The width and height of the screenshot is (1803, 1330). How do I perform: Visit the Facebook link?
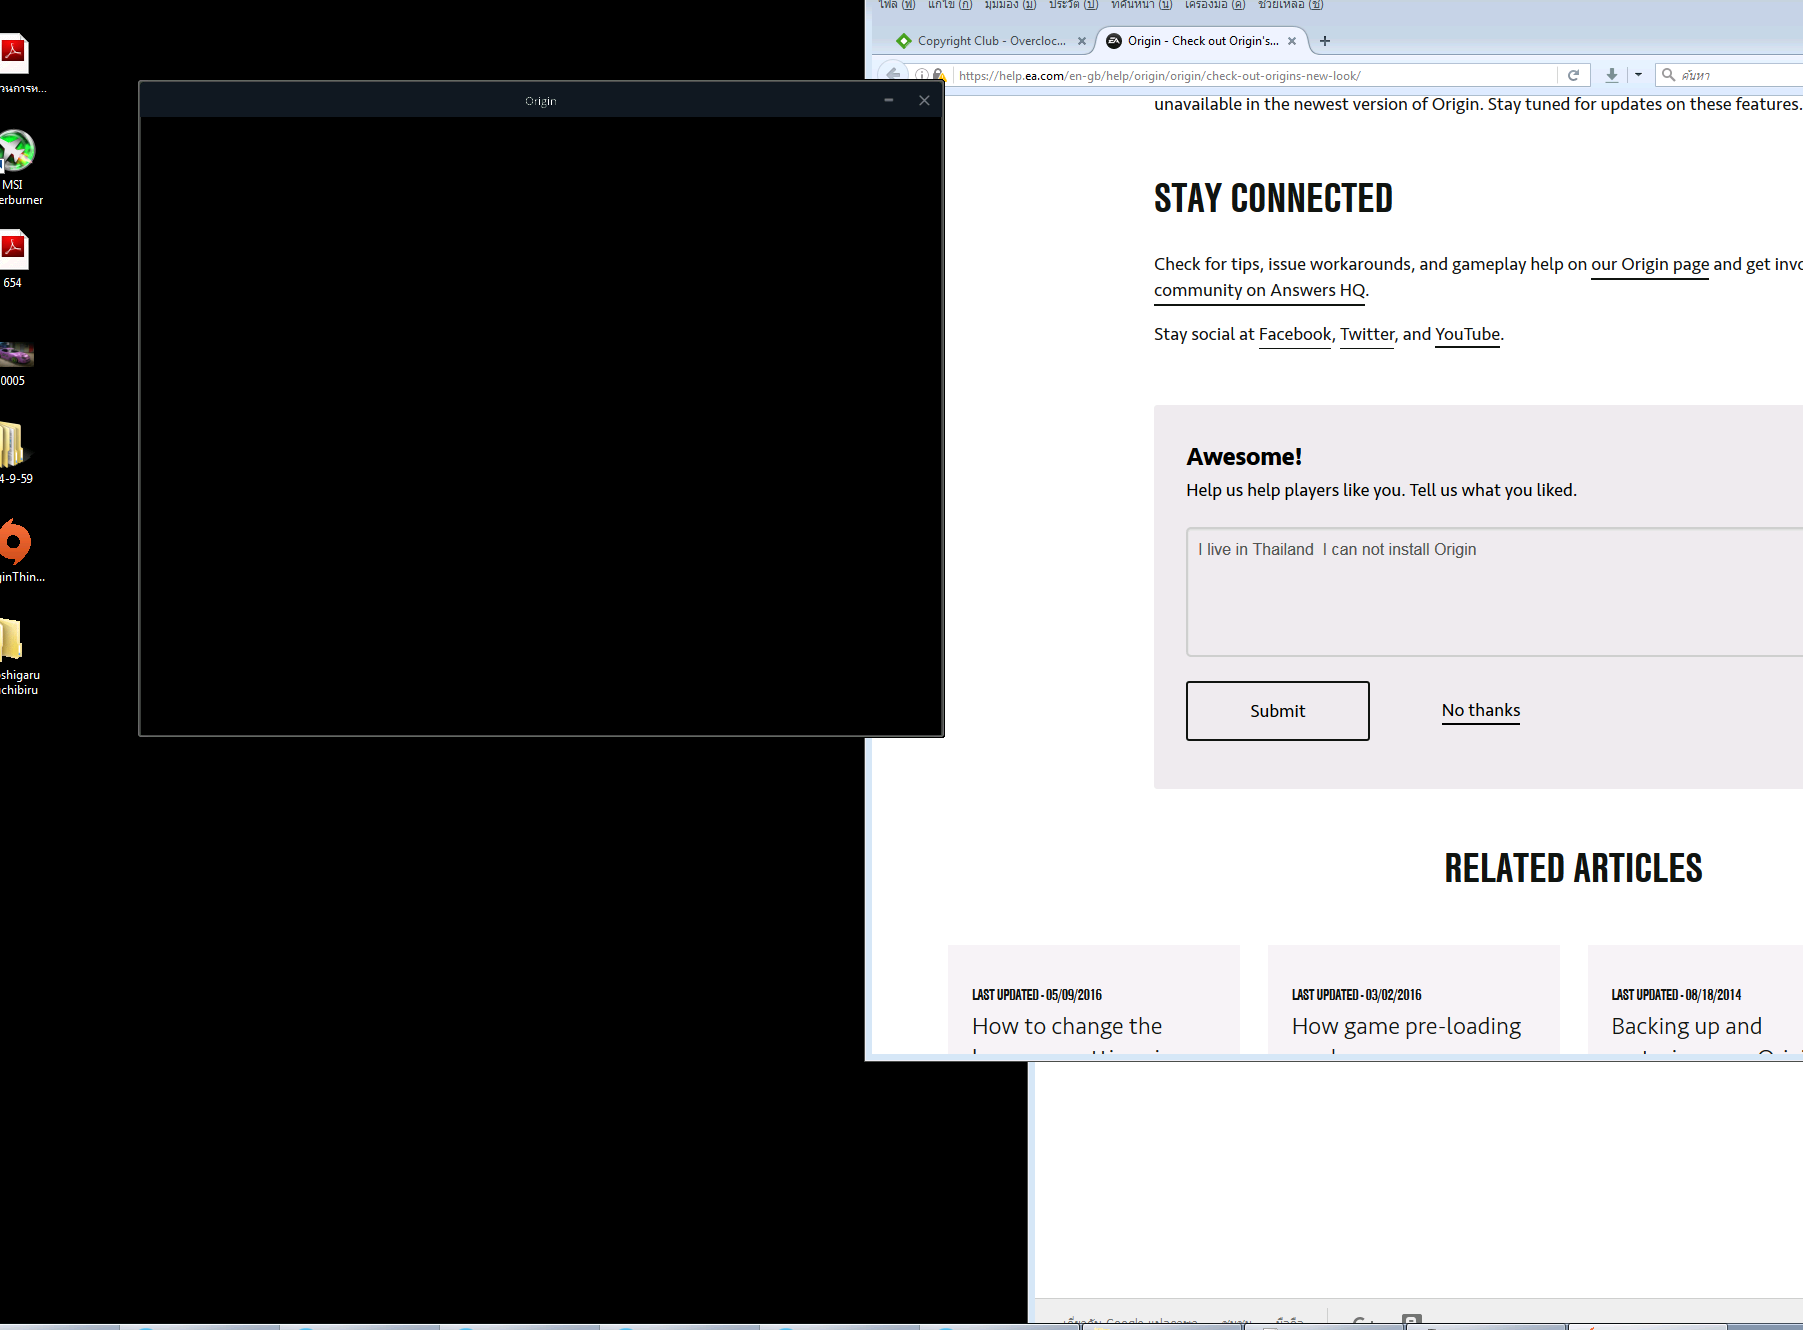1295,335
